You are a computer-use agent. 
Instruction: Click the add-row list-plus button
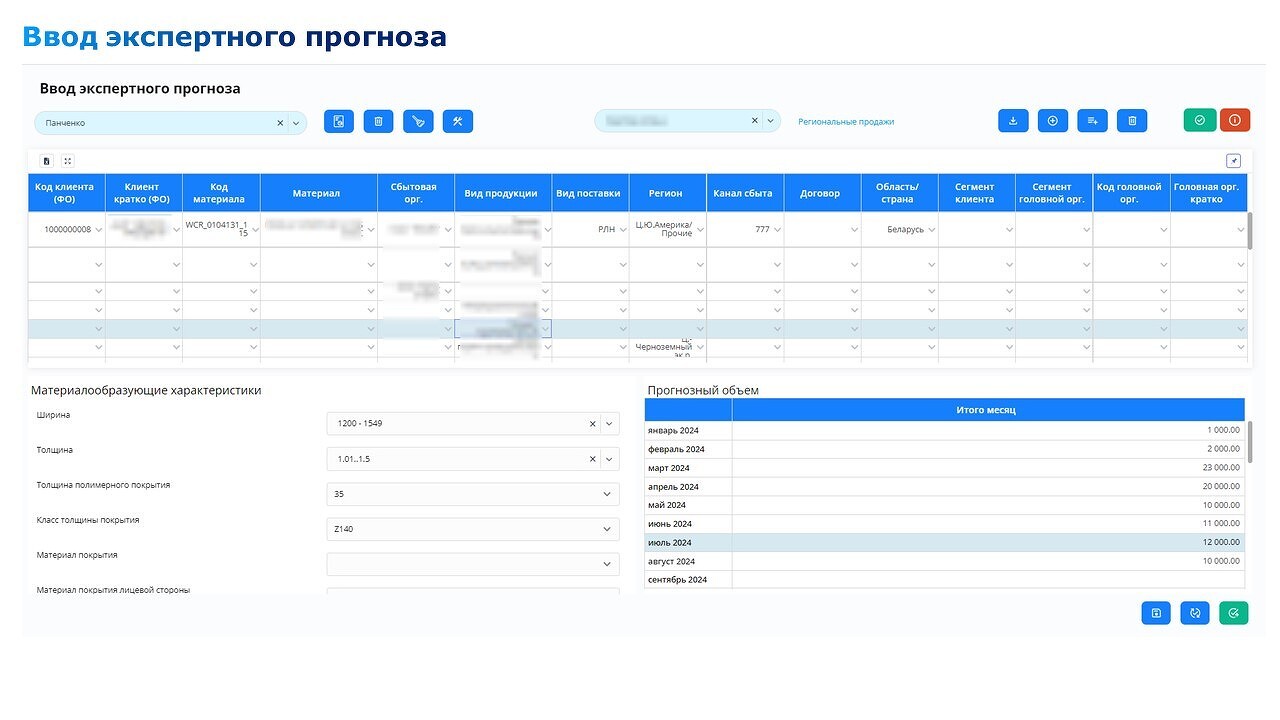pos(1092,120)
